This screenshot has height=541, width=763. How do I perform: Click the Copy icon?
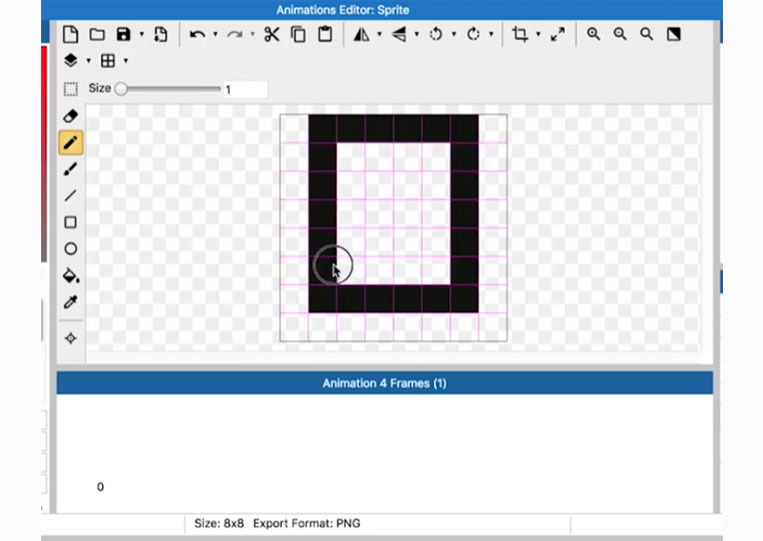pos(298,34)
